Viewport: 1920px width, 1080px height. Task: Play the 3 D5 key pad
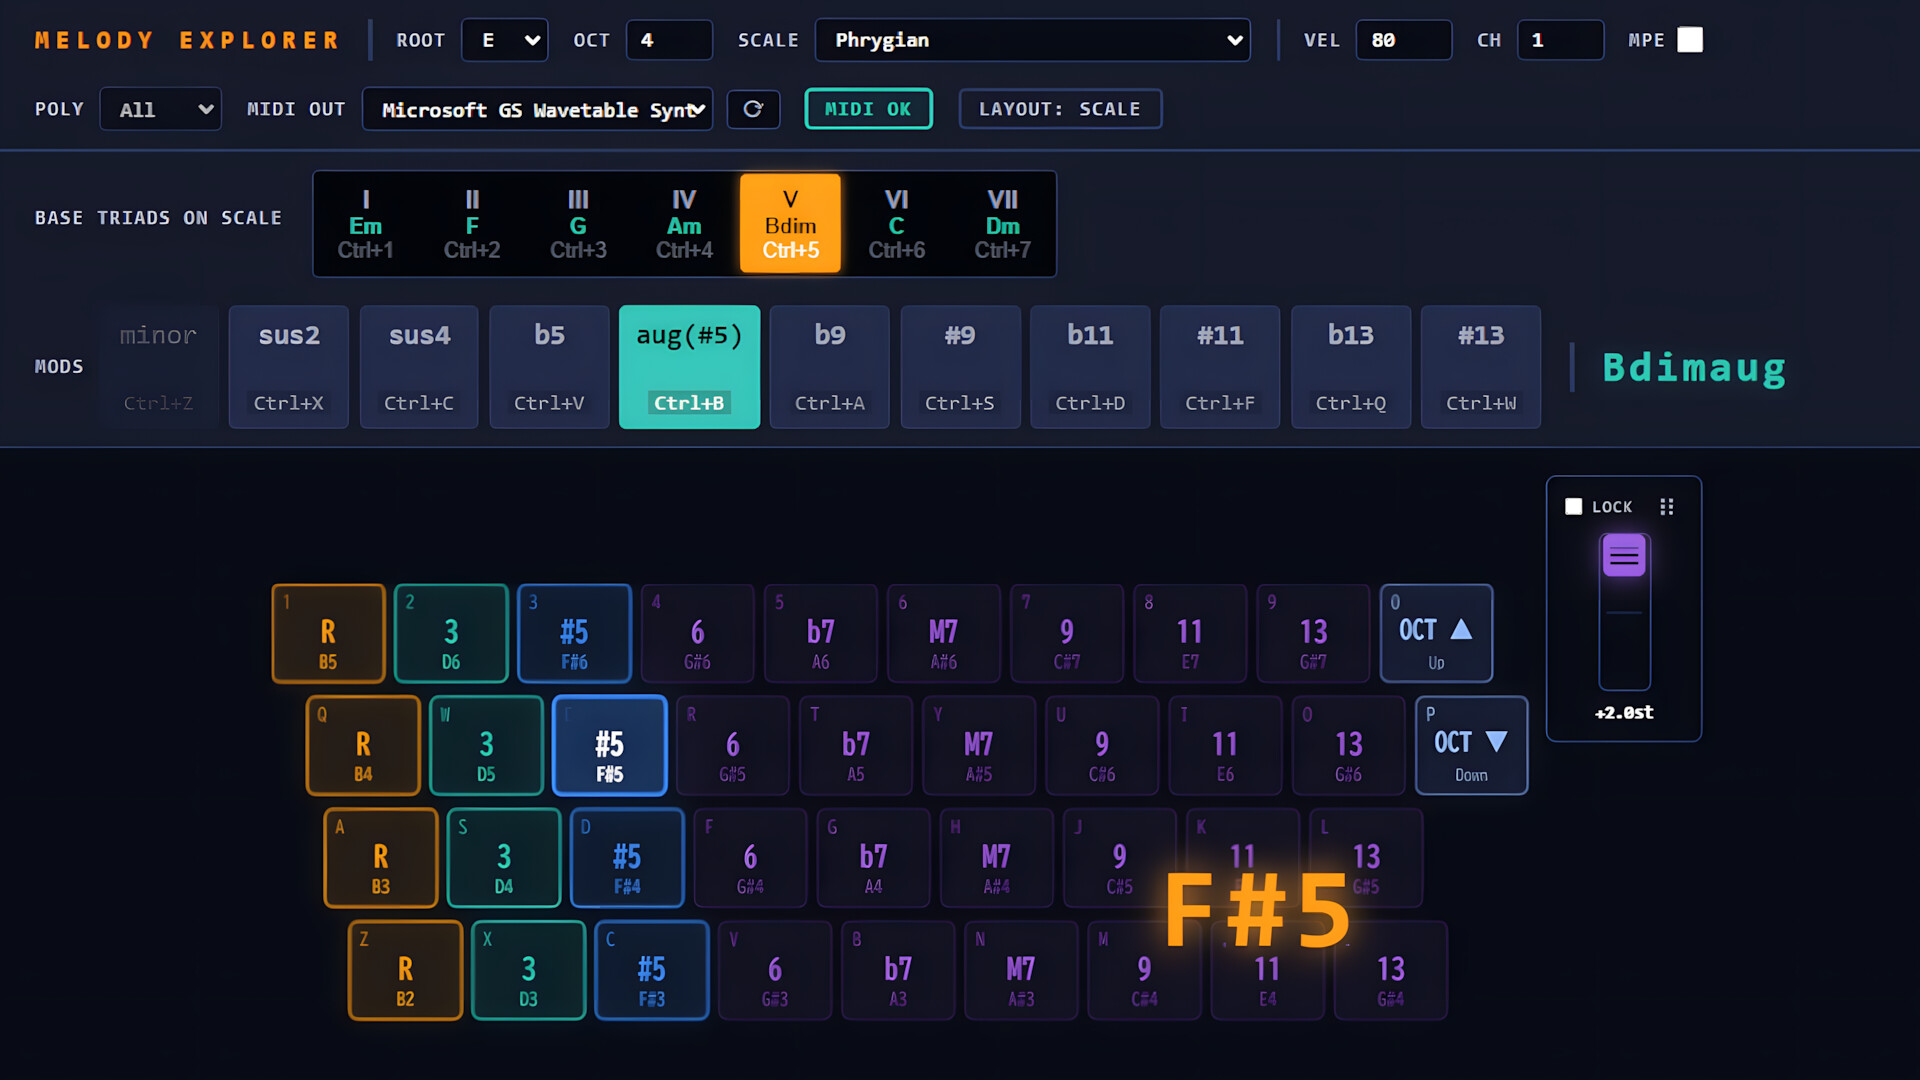(x=486, y=746)
